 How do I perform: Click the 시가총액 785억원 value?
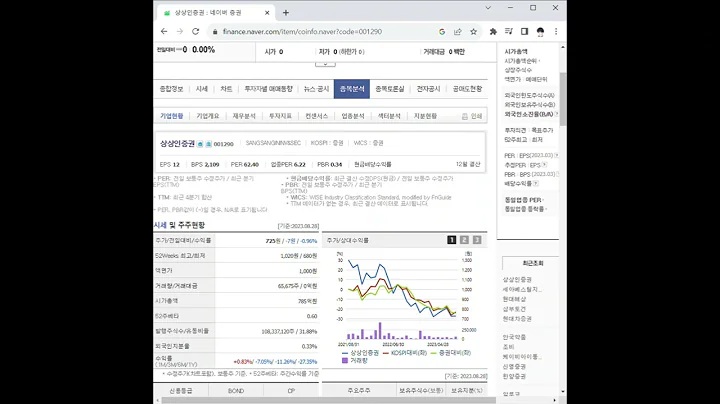coord(307,302)
